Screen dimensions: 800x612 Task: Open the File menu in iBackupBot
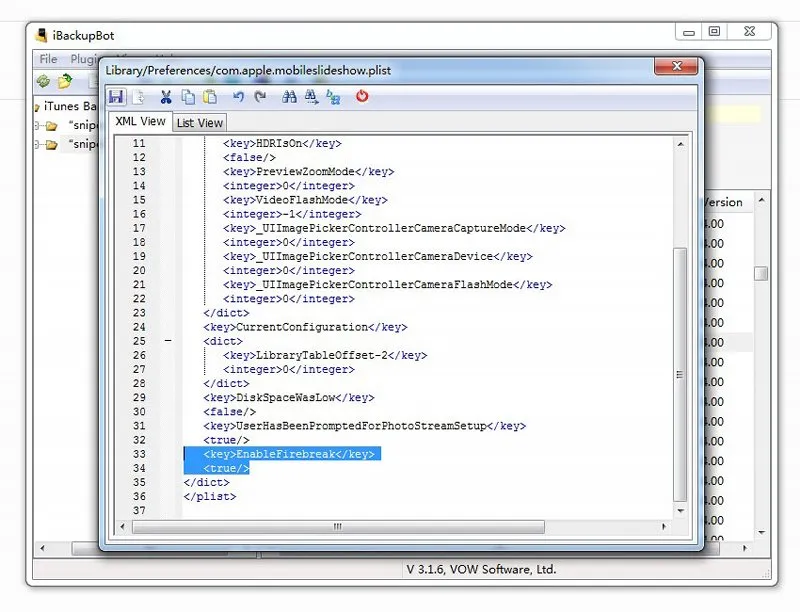coord(48,59)
